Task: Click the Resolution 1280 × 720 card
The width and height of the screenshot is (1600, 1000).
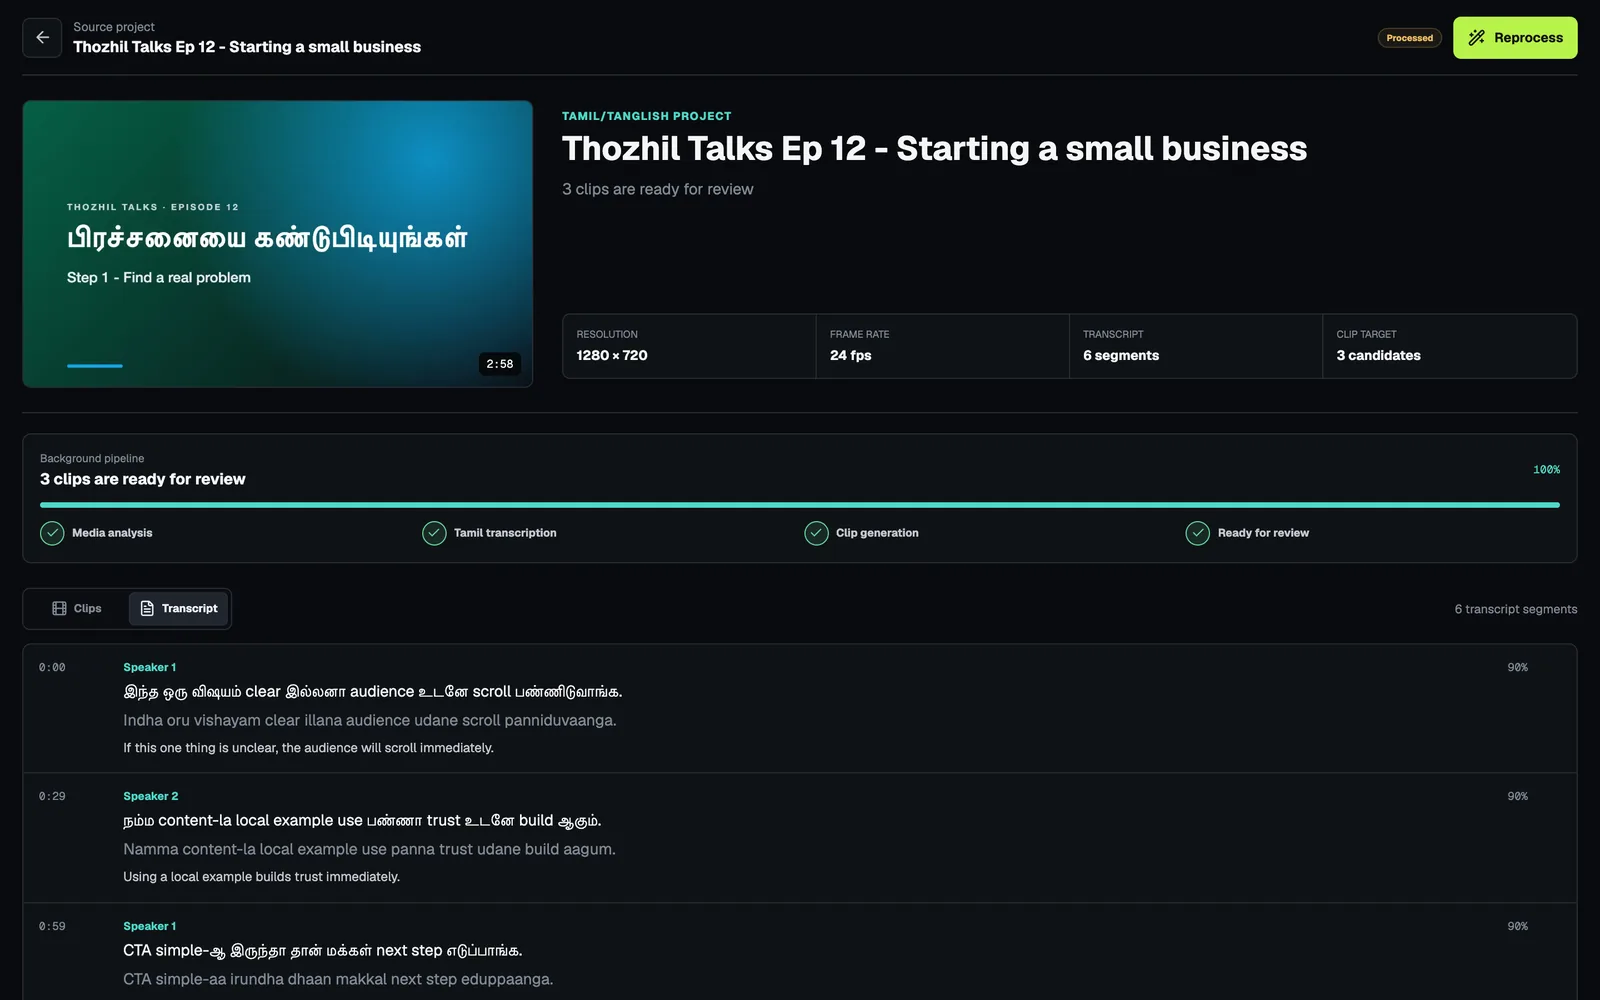Action: coord(689,346)
